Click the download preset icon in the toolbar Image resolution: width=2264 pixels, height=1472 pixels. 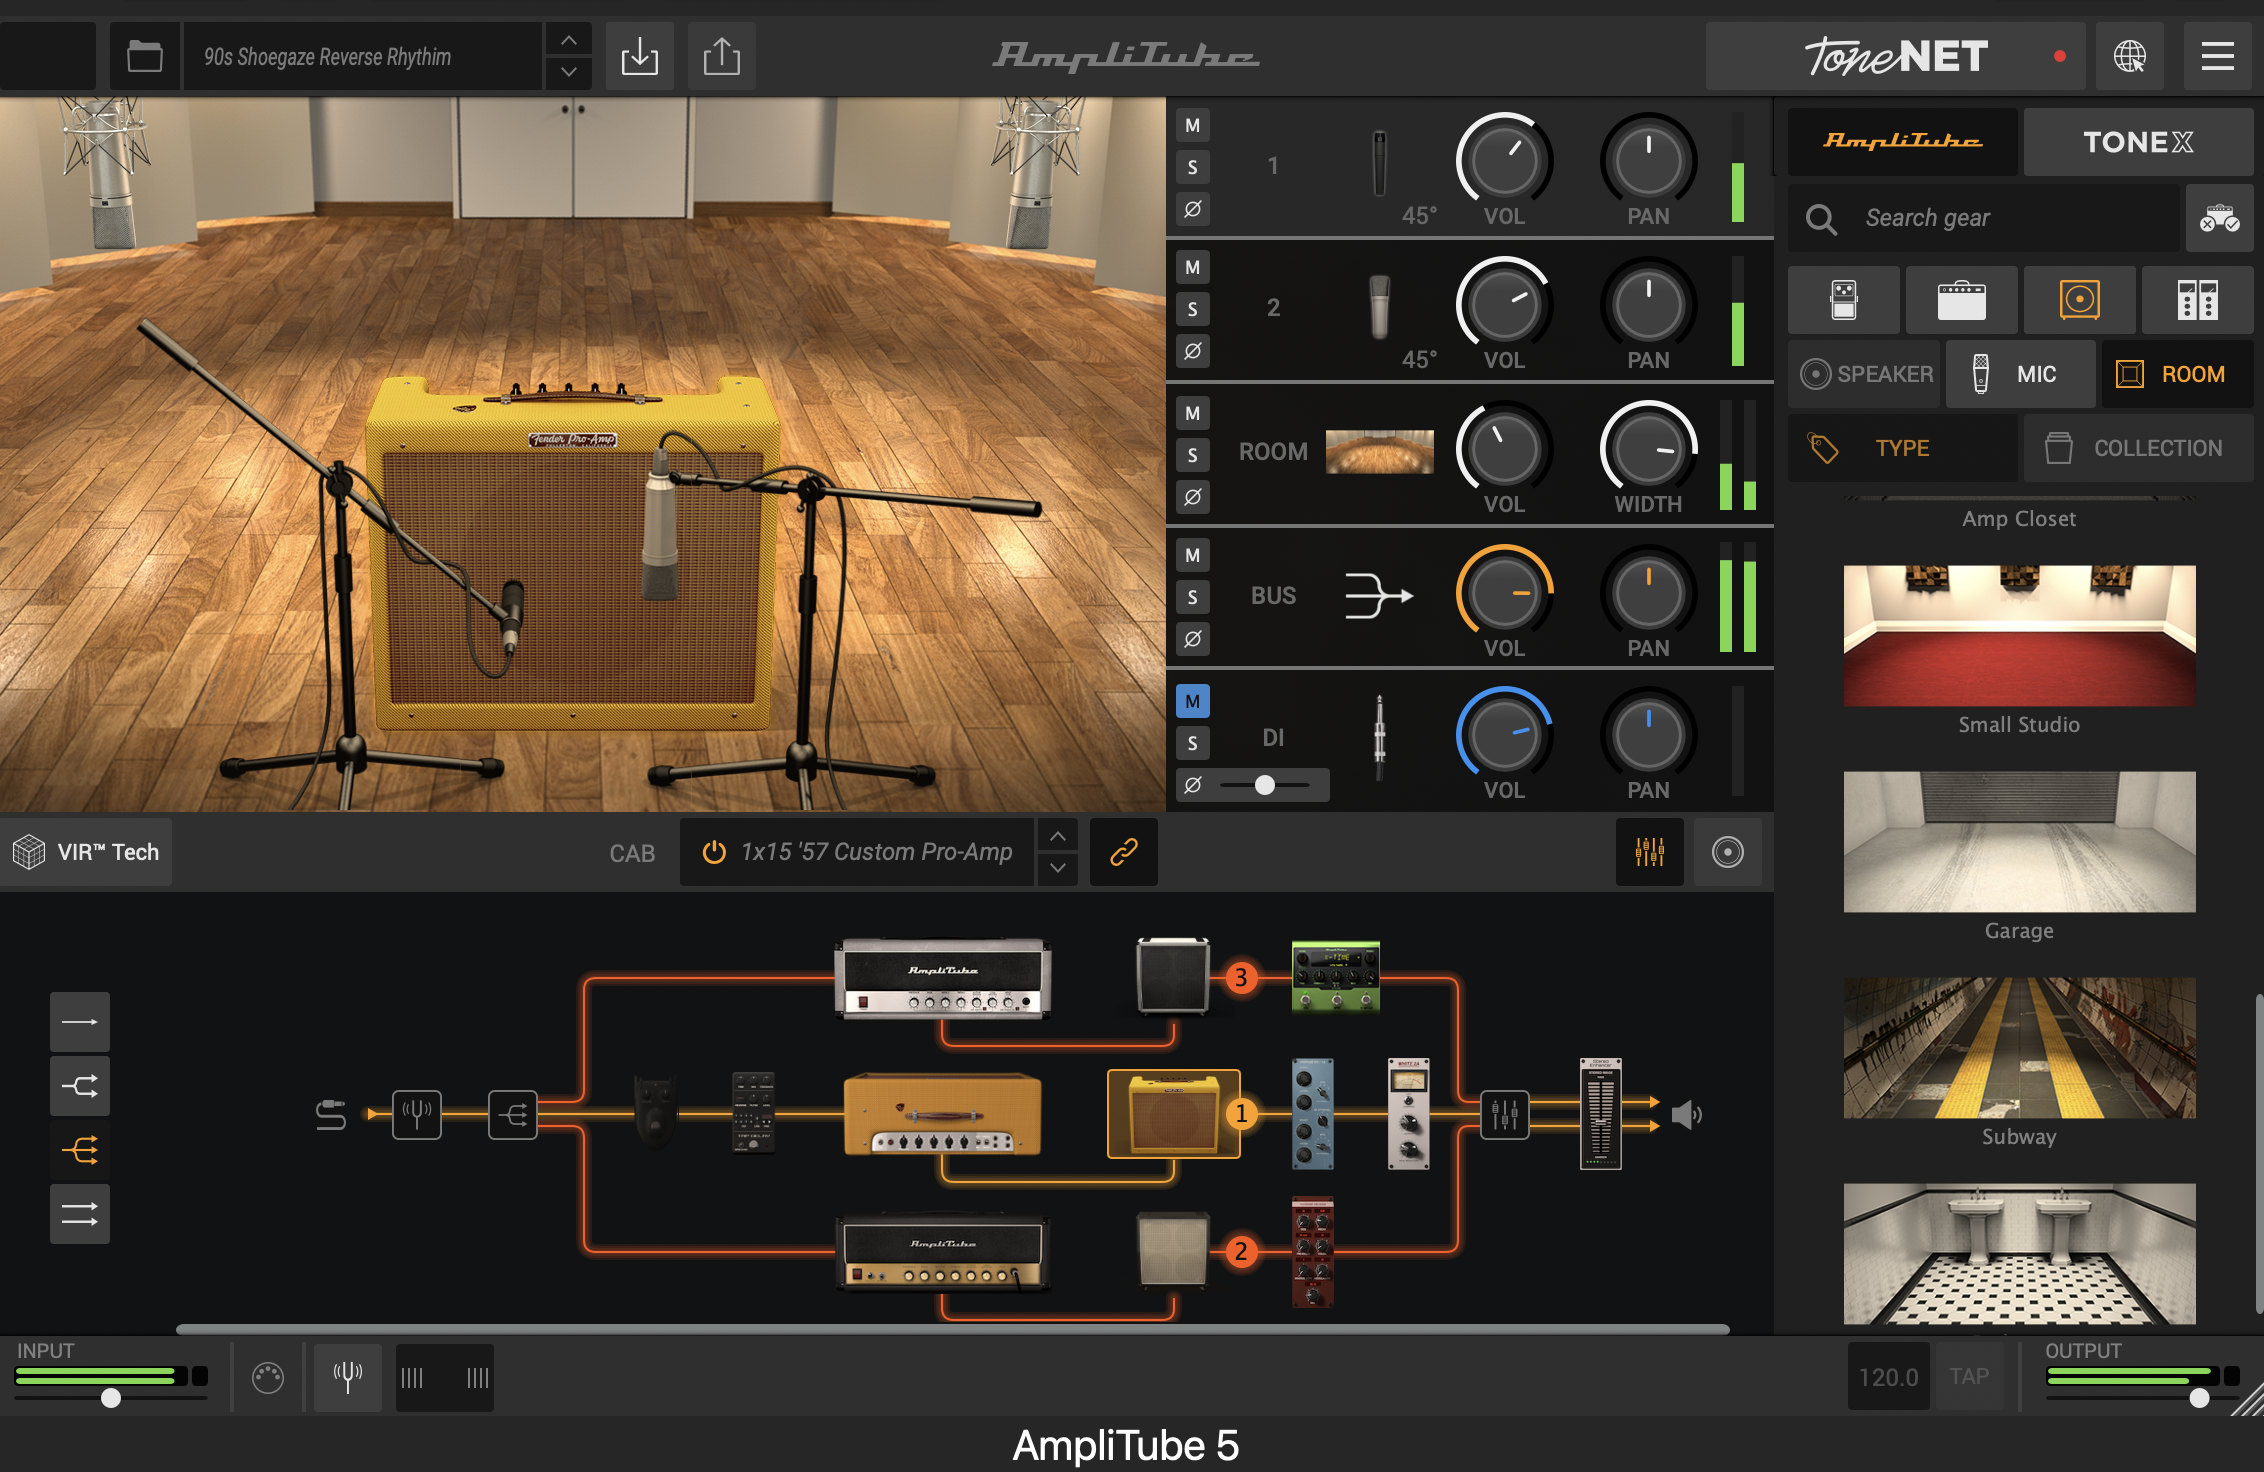(x=639, y=56)
